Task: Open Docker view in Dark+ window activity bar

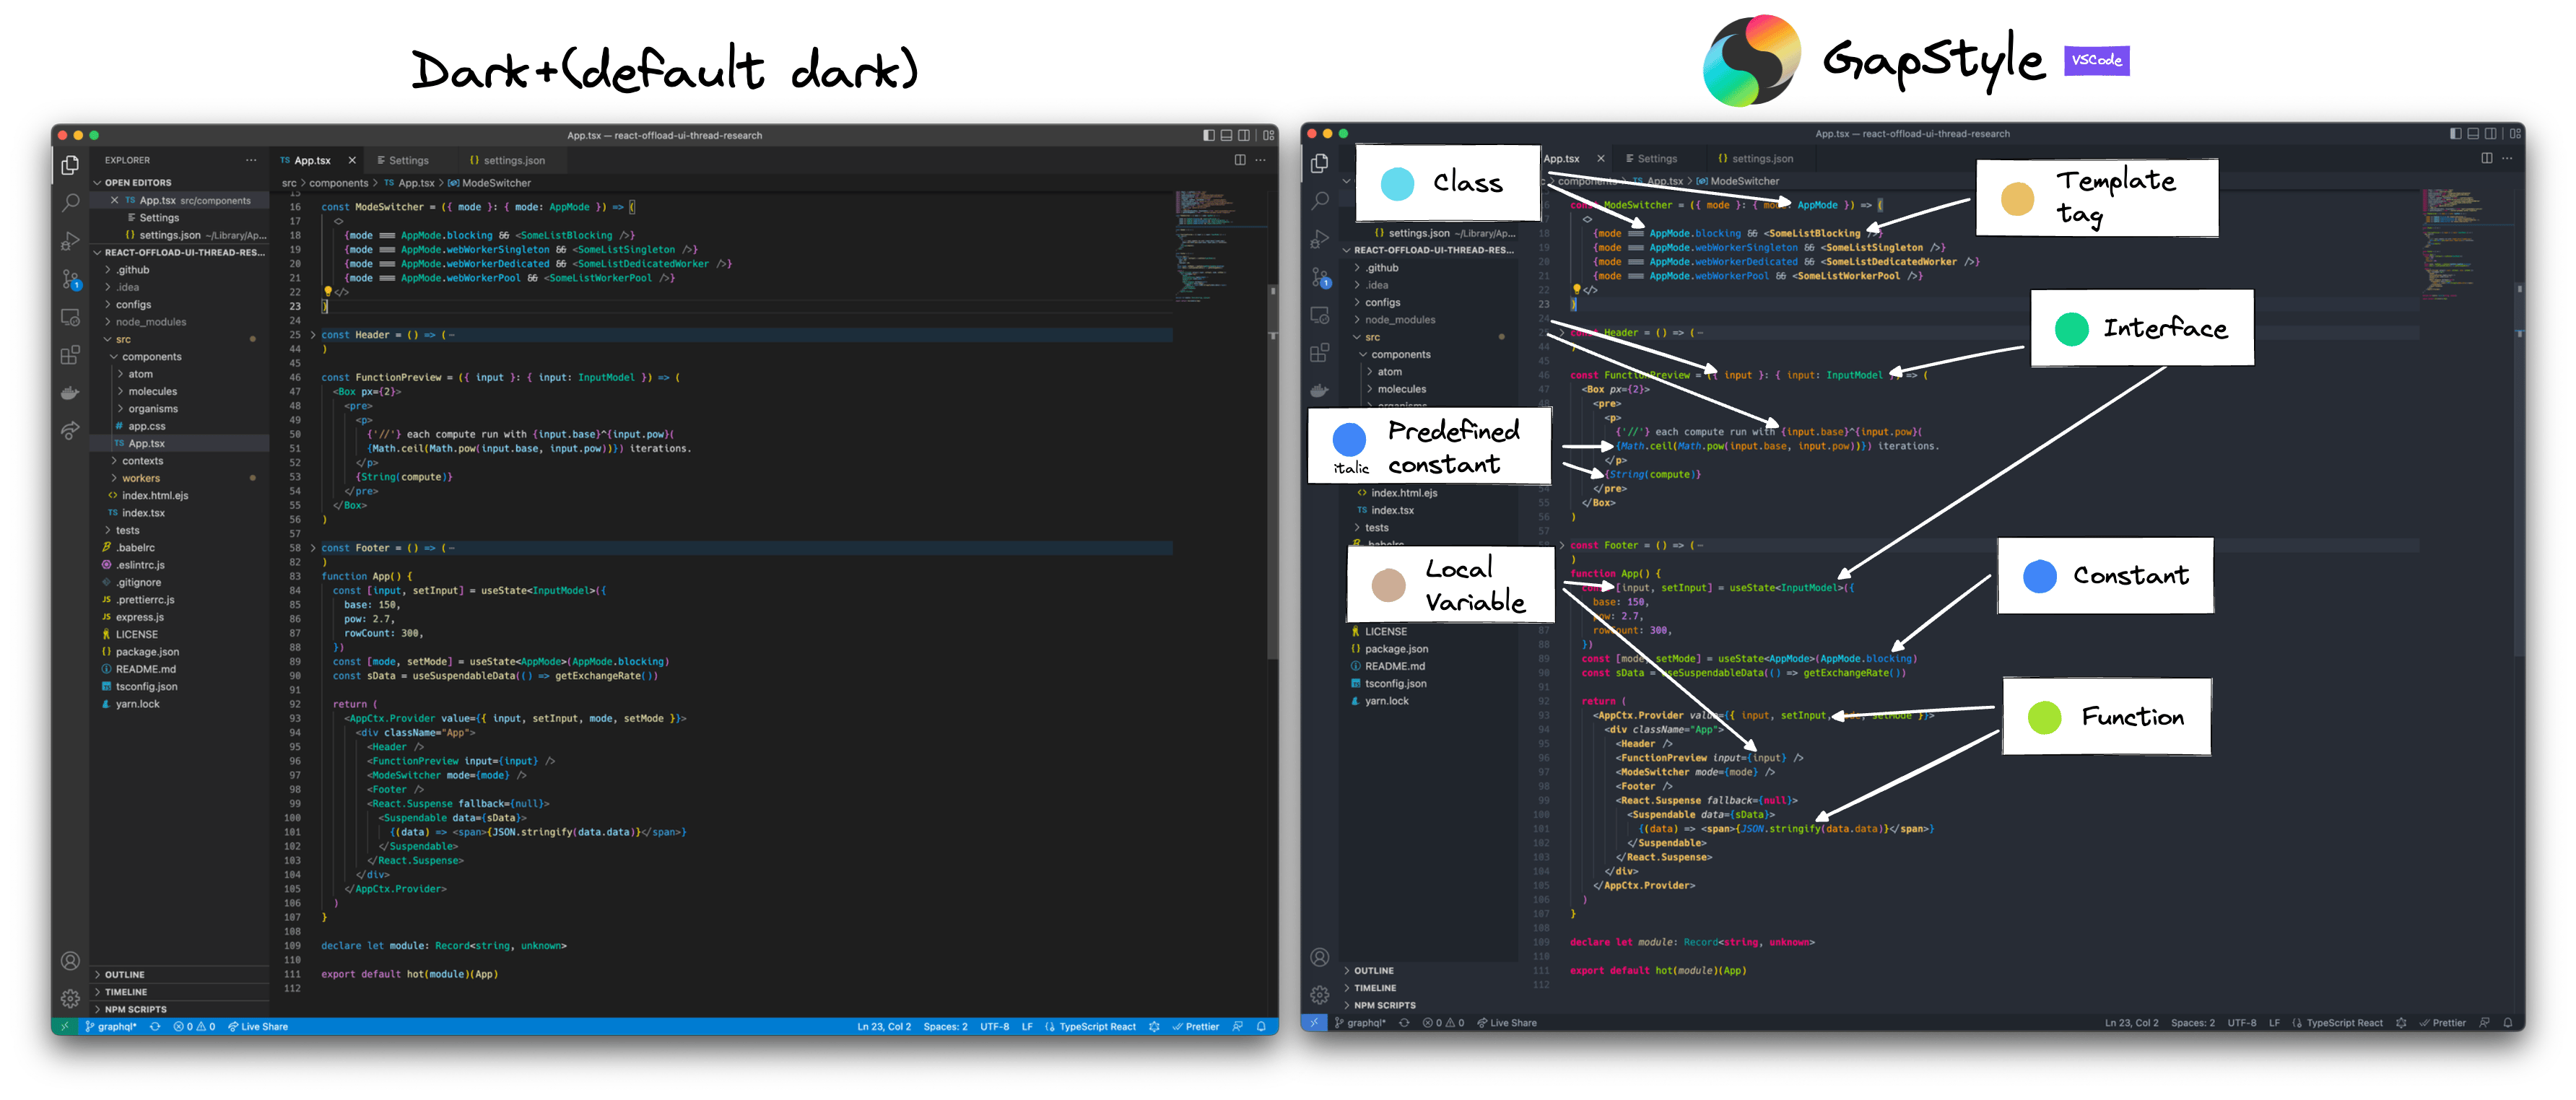Action: [70, 393]
